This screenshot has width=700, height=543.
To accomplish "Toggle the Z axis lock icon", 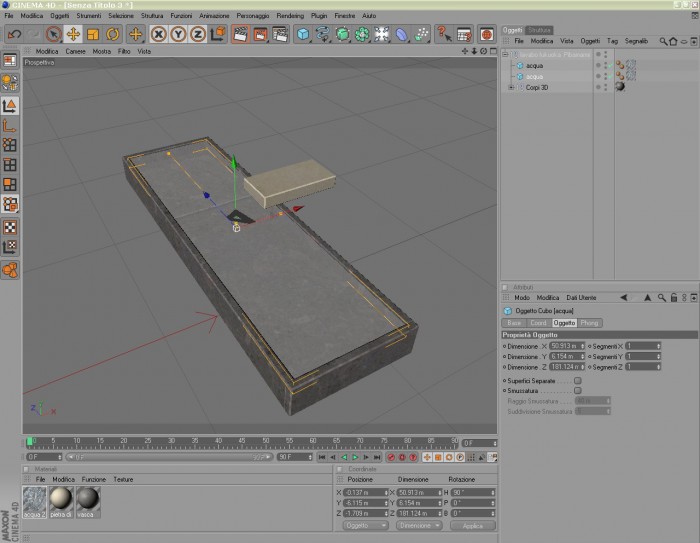I will coord(198,34).
